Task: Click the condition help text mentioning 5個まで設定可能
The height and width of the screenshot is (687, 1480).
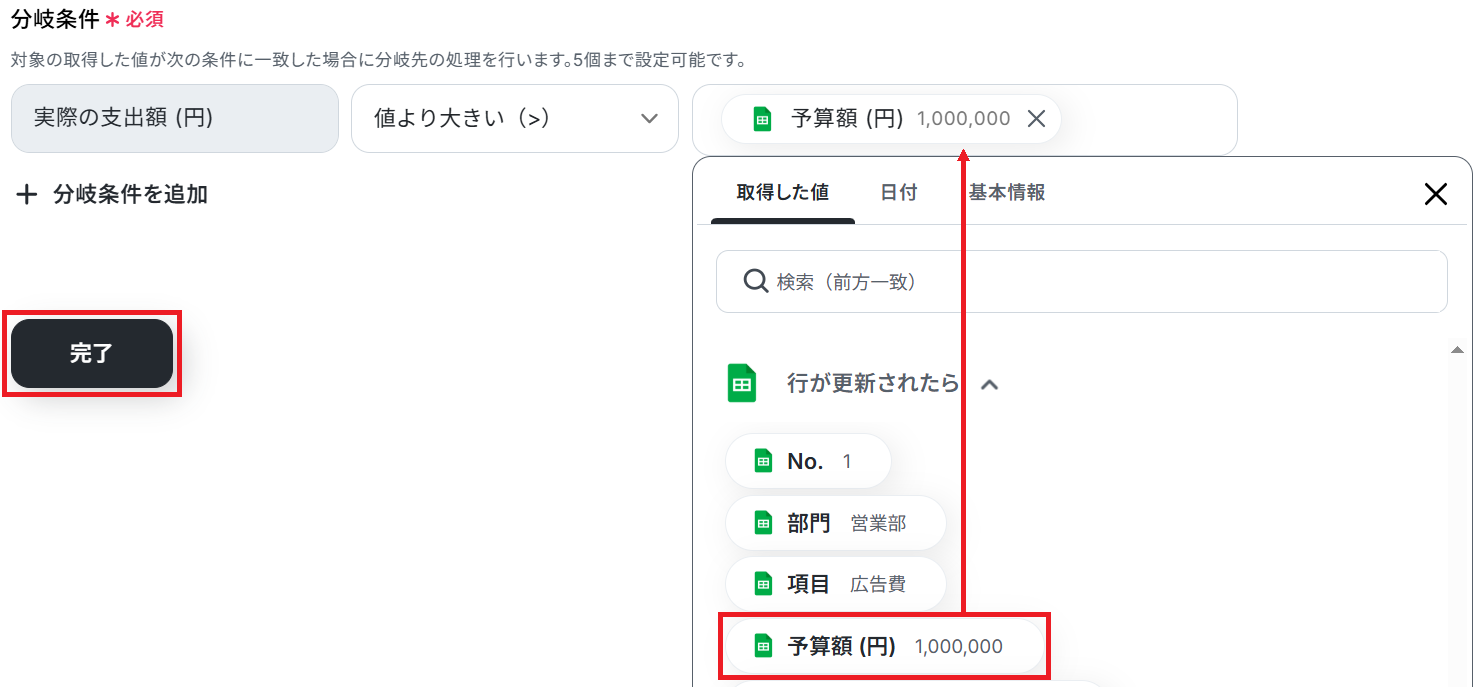Action: click(x=379, y=61)
